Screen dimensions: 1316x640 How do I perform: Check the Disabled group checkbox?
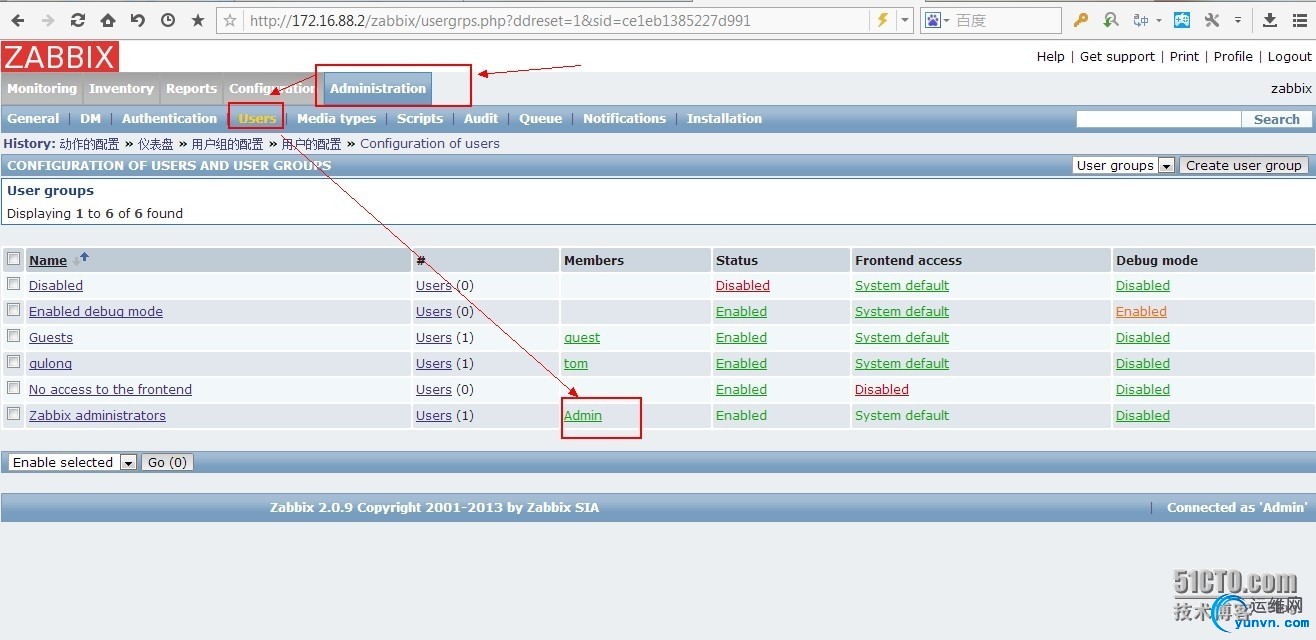[x=14, y=284]
